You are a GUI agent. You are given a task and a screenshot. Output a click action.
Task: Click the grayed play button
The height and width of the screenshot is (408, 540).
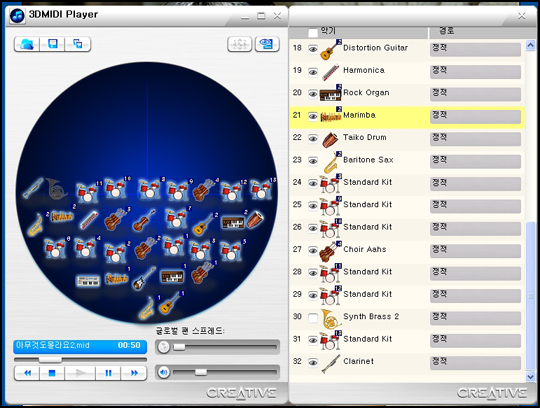(80, 373)
